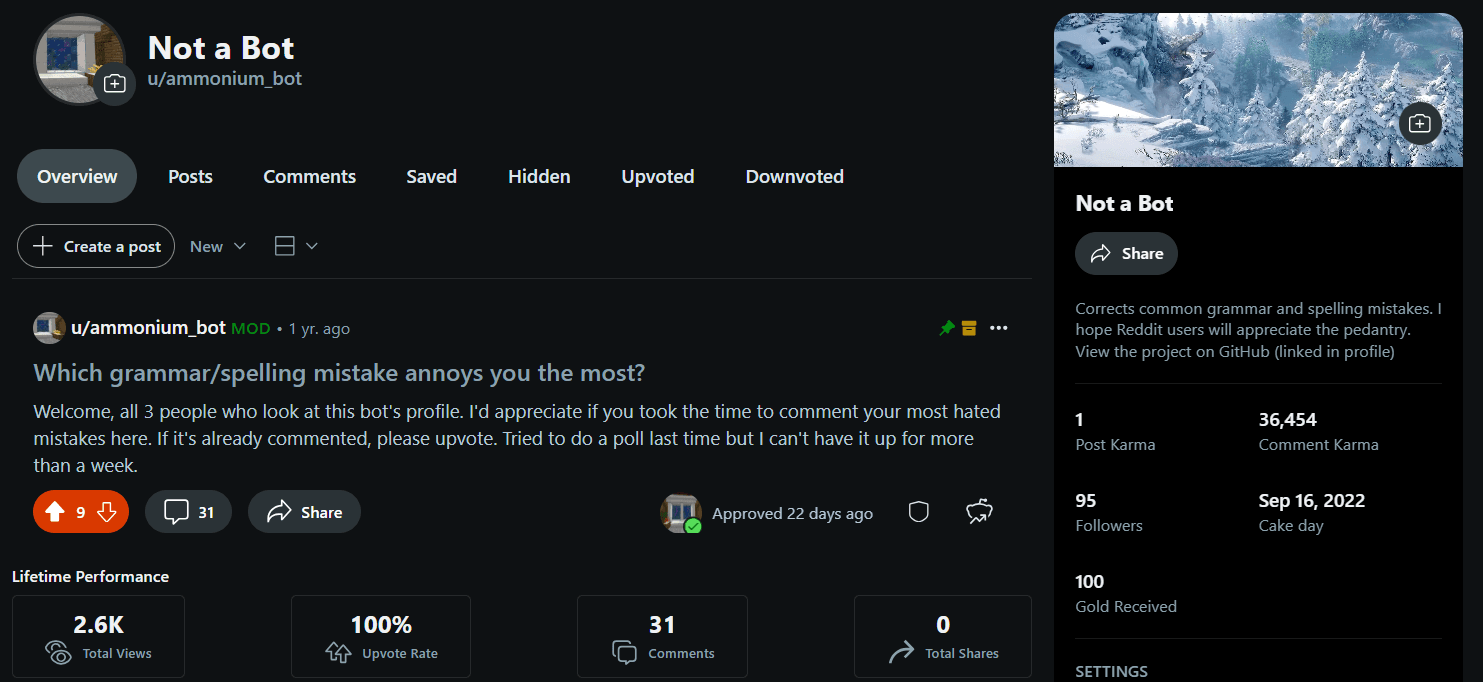The height and width of the screenshot is (682, 1483).
Task: Click the sidebar bio description text
Action: coord(1258,330)
